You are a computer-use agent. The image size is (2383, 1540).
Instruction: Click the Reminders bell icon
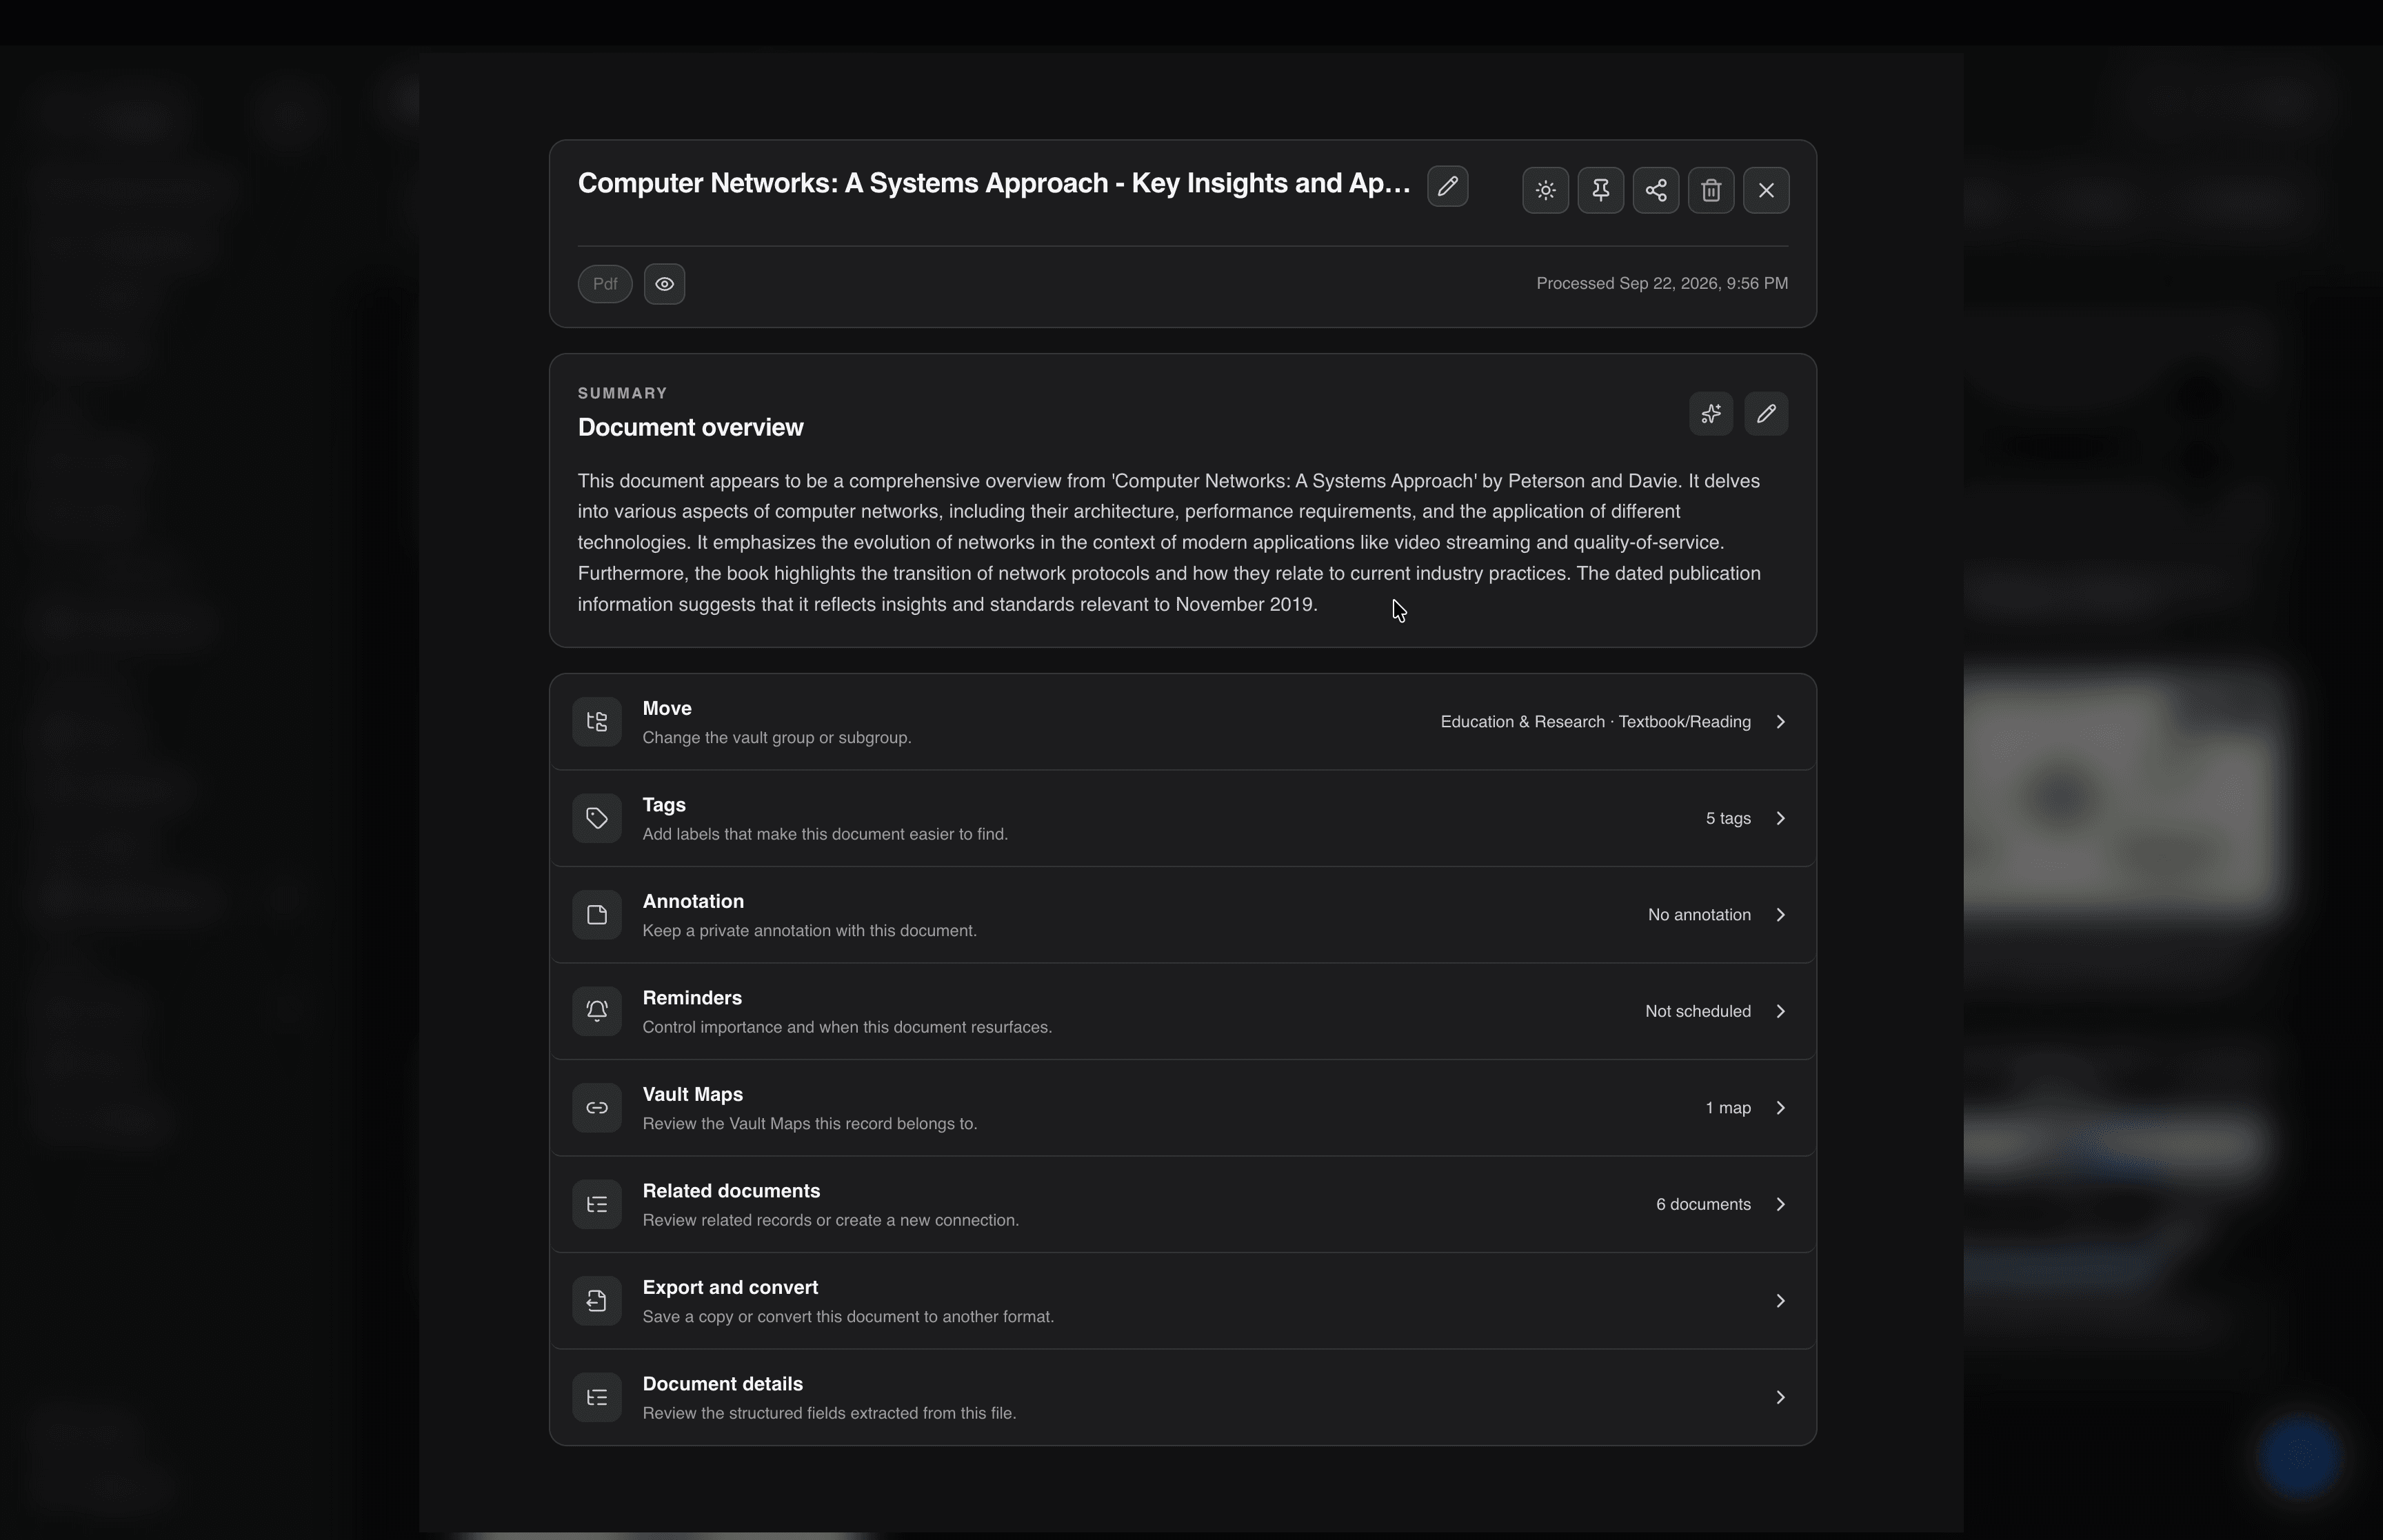pyautogui.click(x=597, y=1011)
